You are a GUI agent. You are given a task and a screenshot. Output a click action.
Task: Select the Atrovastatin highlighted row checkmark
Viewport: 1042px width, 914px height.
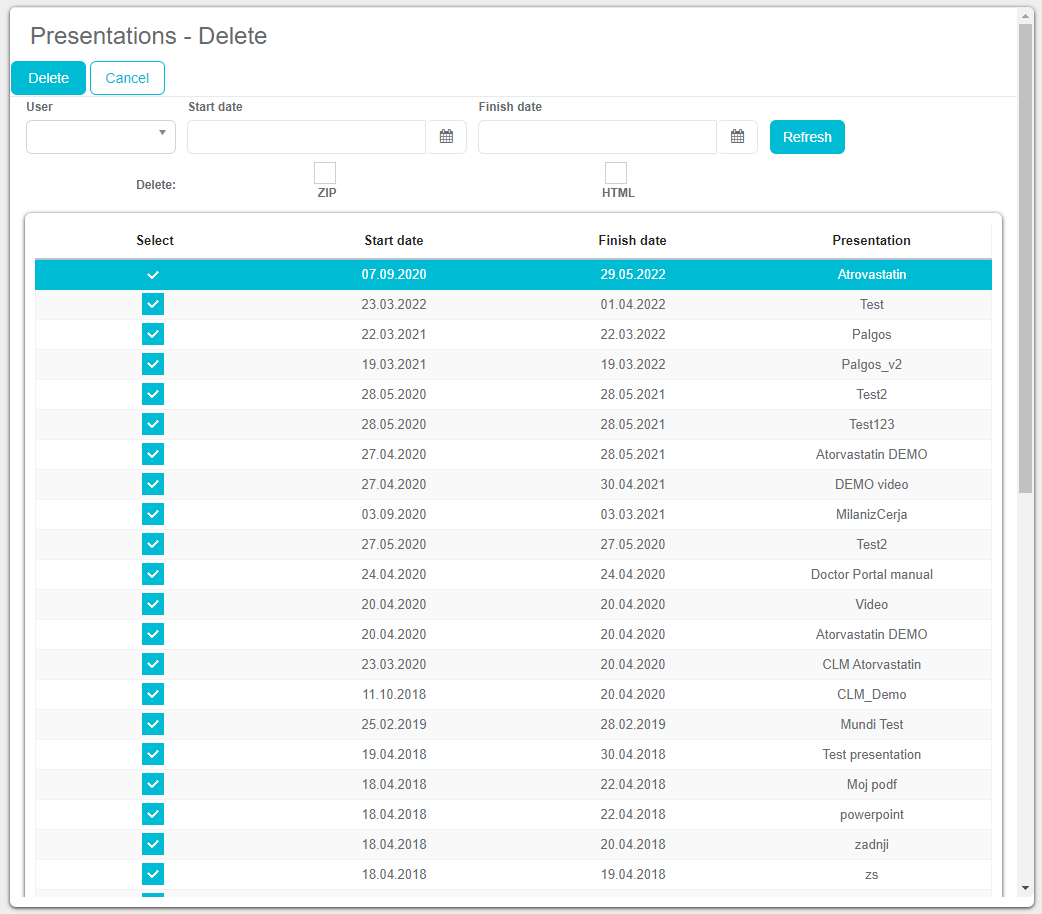point(153,274)
